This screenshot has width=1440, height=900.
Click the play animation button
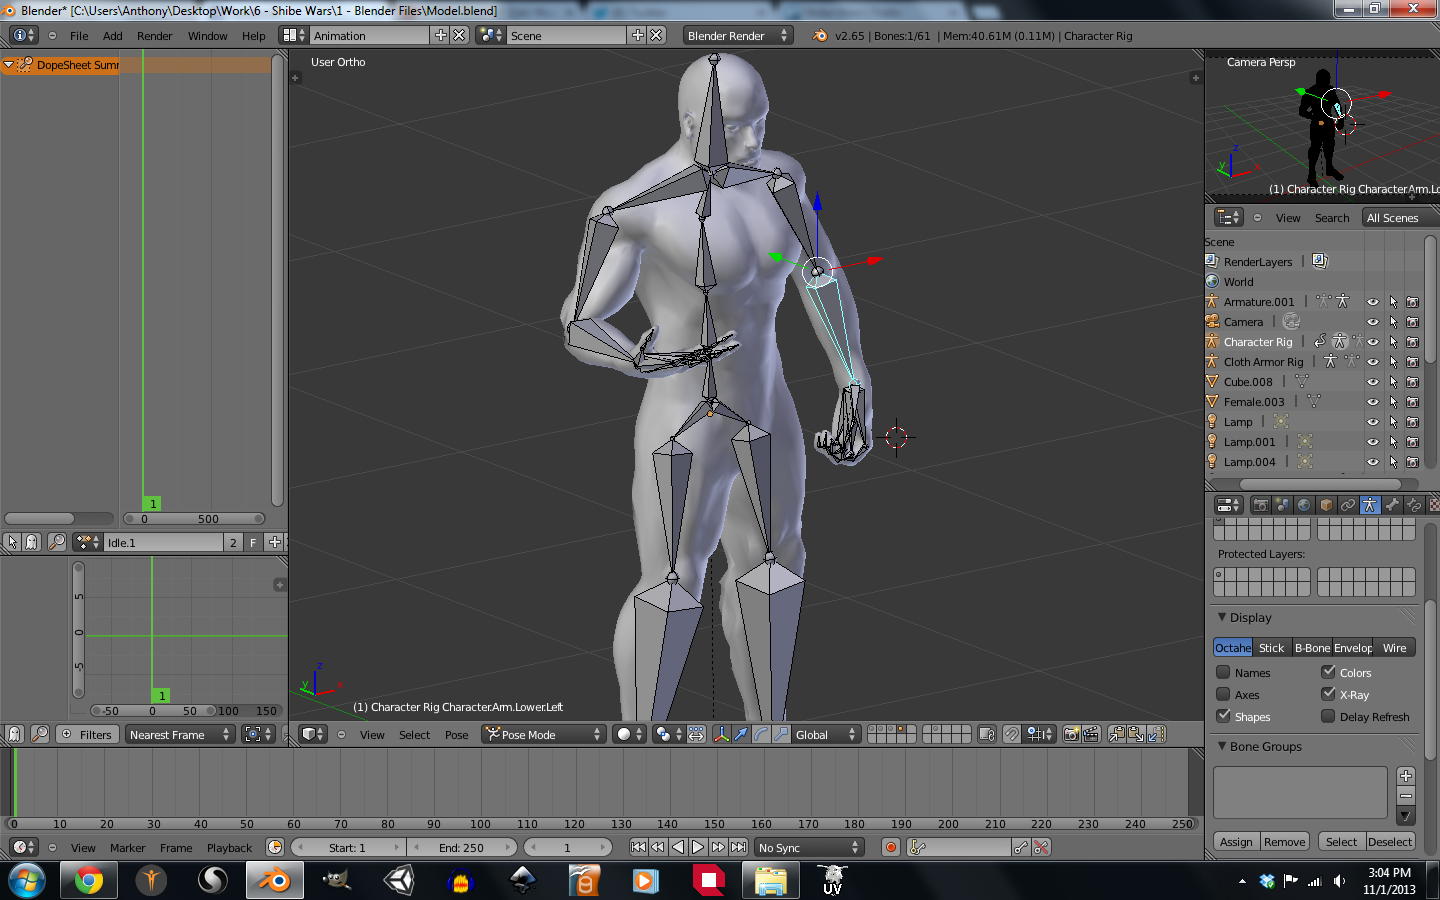click(x=698, y=847)
